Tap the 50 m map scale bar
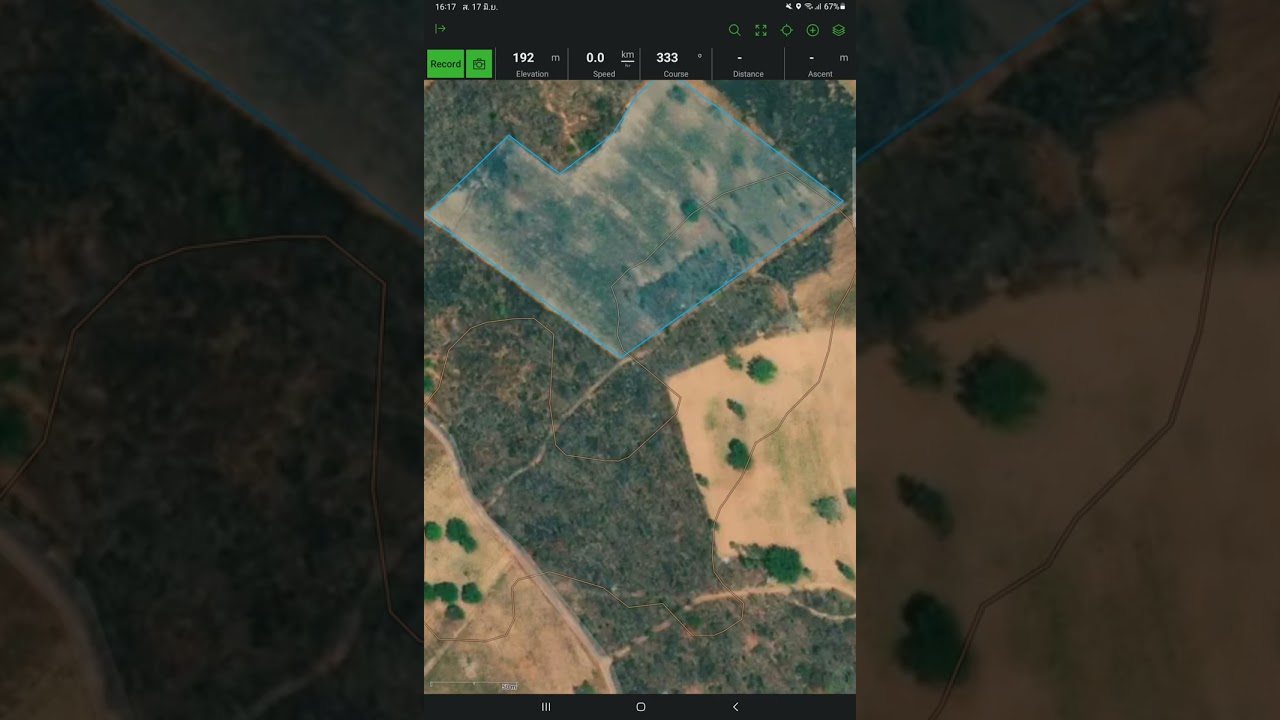The height and width of the screenshot is (720, 1280). [x=473, y=686]
